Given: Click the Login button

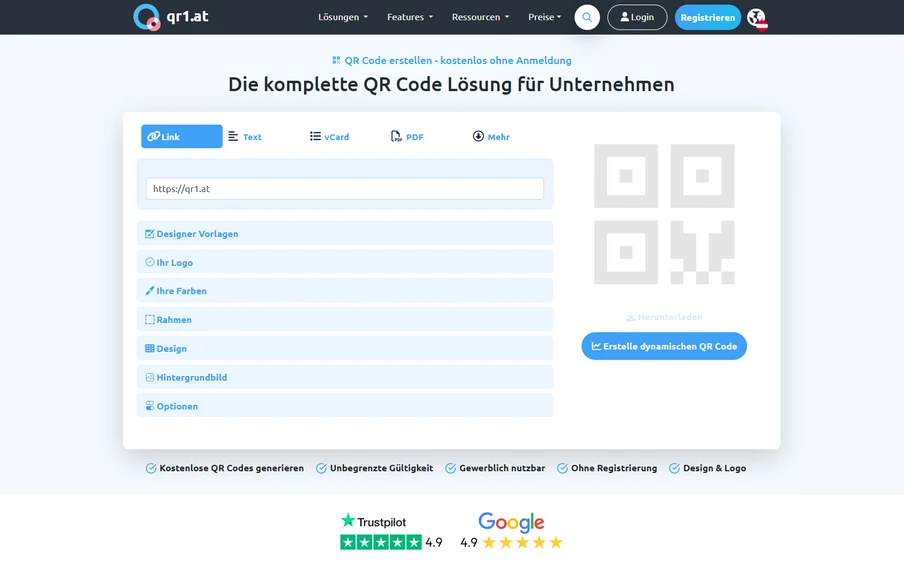Looking at the screenshot, I should tap(637, 17).
